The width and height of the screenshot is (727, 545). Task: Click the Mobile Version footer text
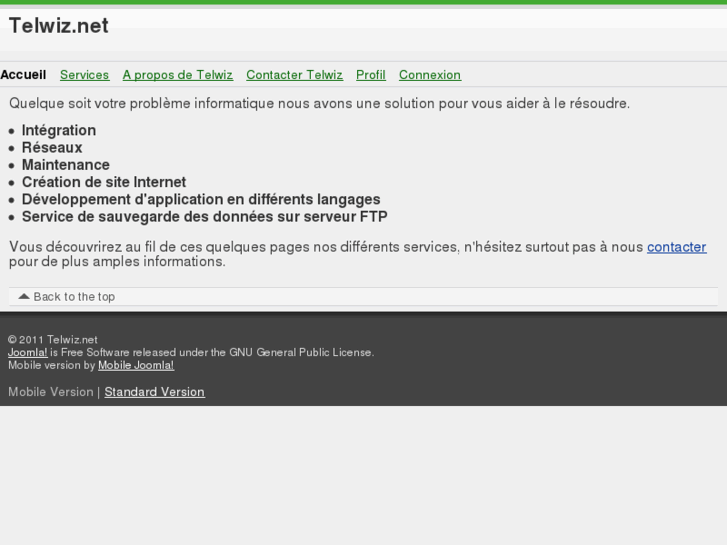click(51, 392)
